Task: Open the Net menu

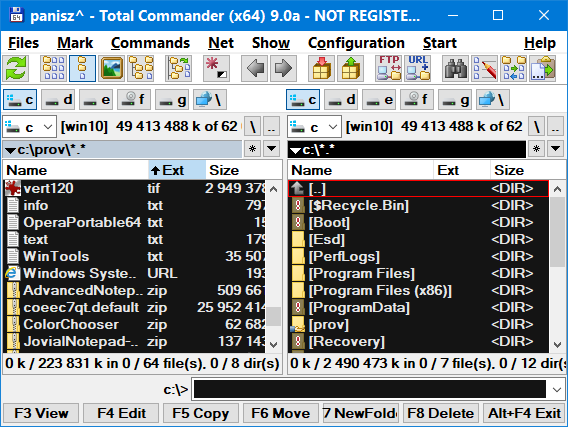Action: [221, 43]
